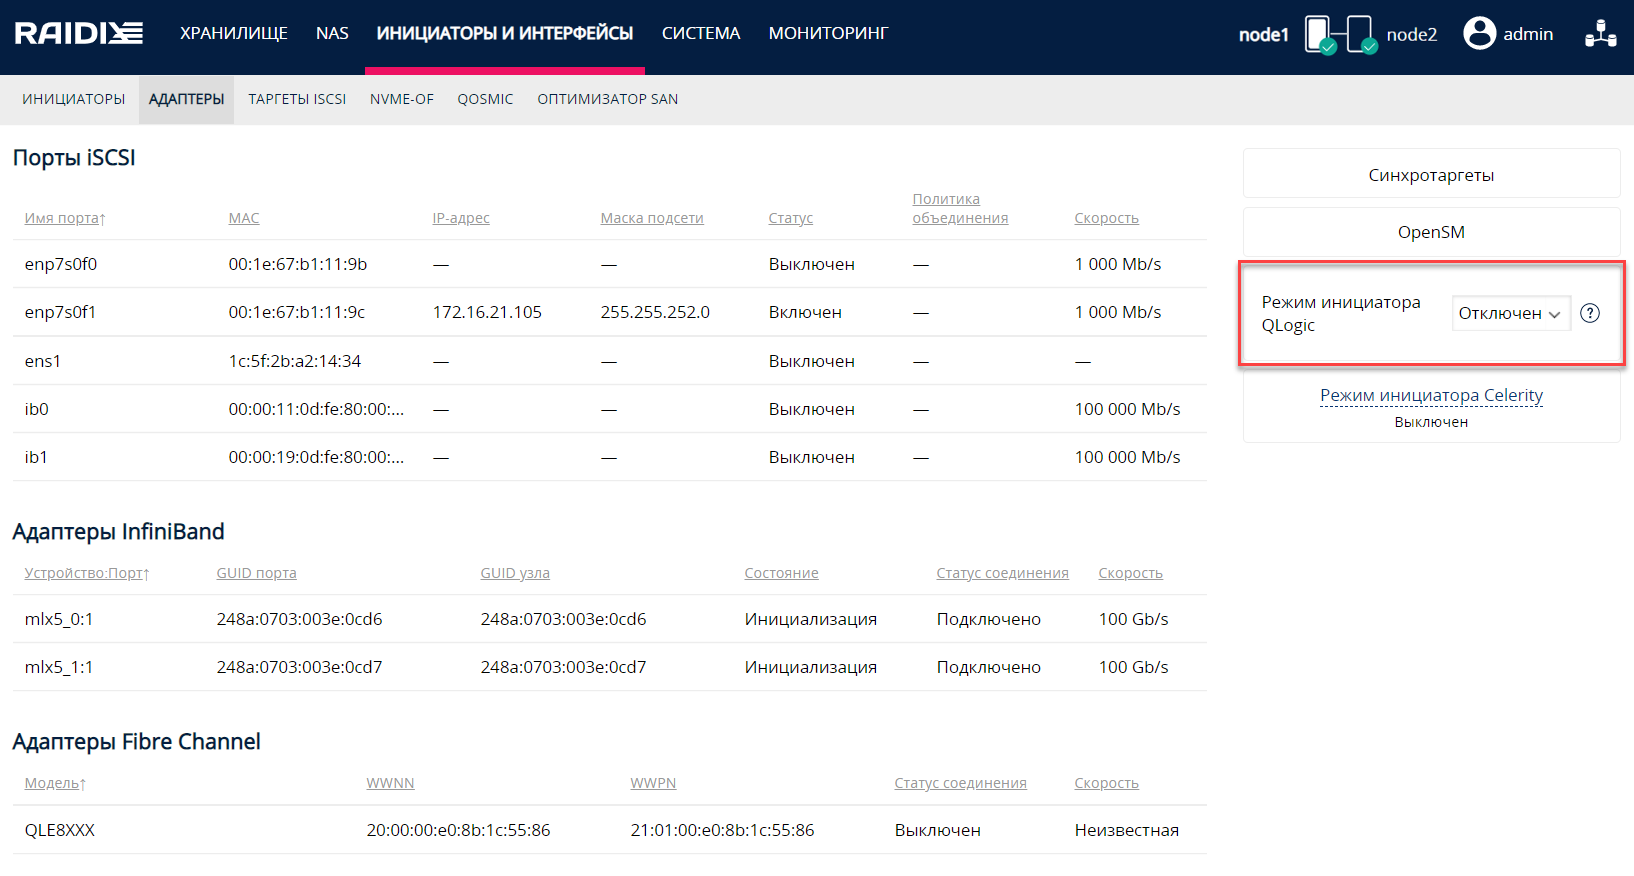Sort InfiniBand by GUID порта
1634x876 pixels.
point(257,573)
